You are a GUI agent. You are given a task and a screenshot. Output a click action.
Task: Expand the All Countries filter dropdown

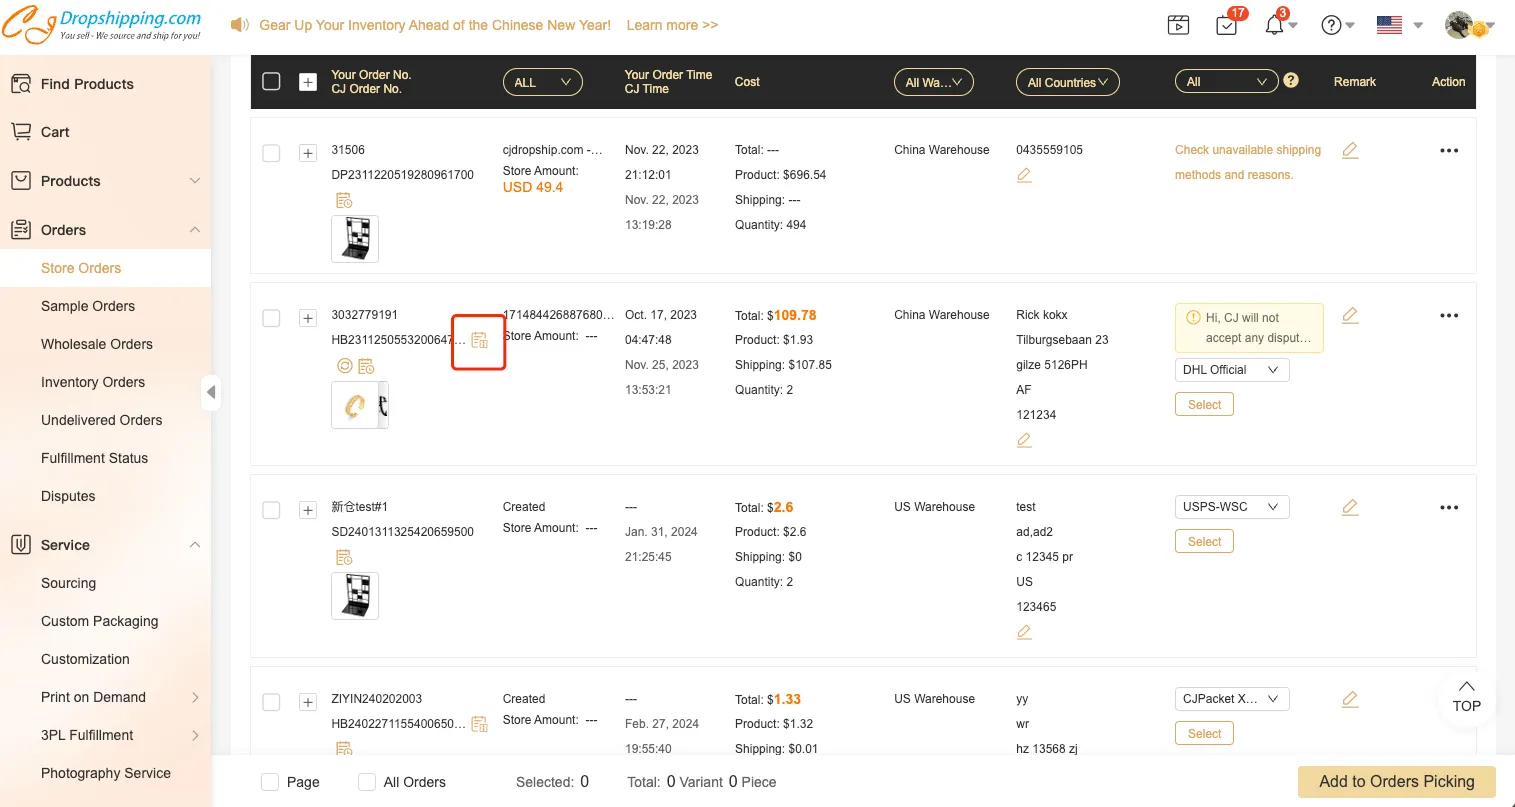pyautogui.click(x=1067, y=82)
